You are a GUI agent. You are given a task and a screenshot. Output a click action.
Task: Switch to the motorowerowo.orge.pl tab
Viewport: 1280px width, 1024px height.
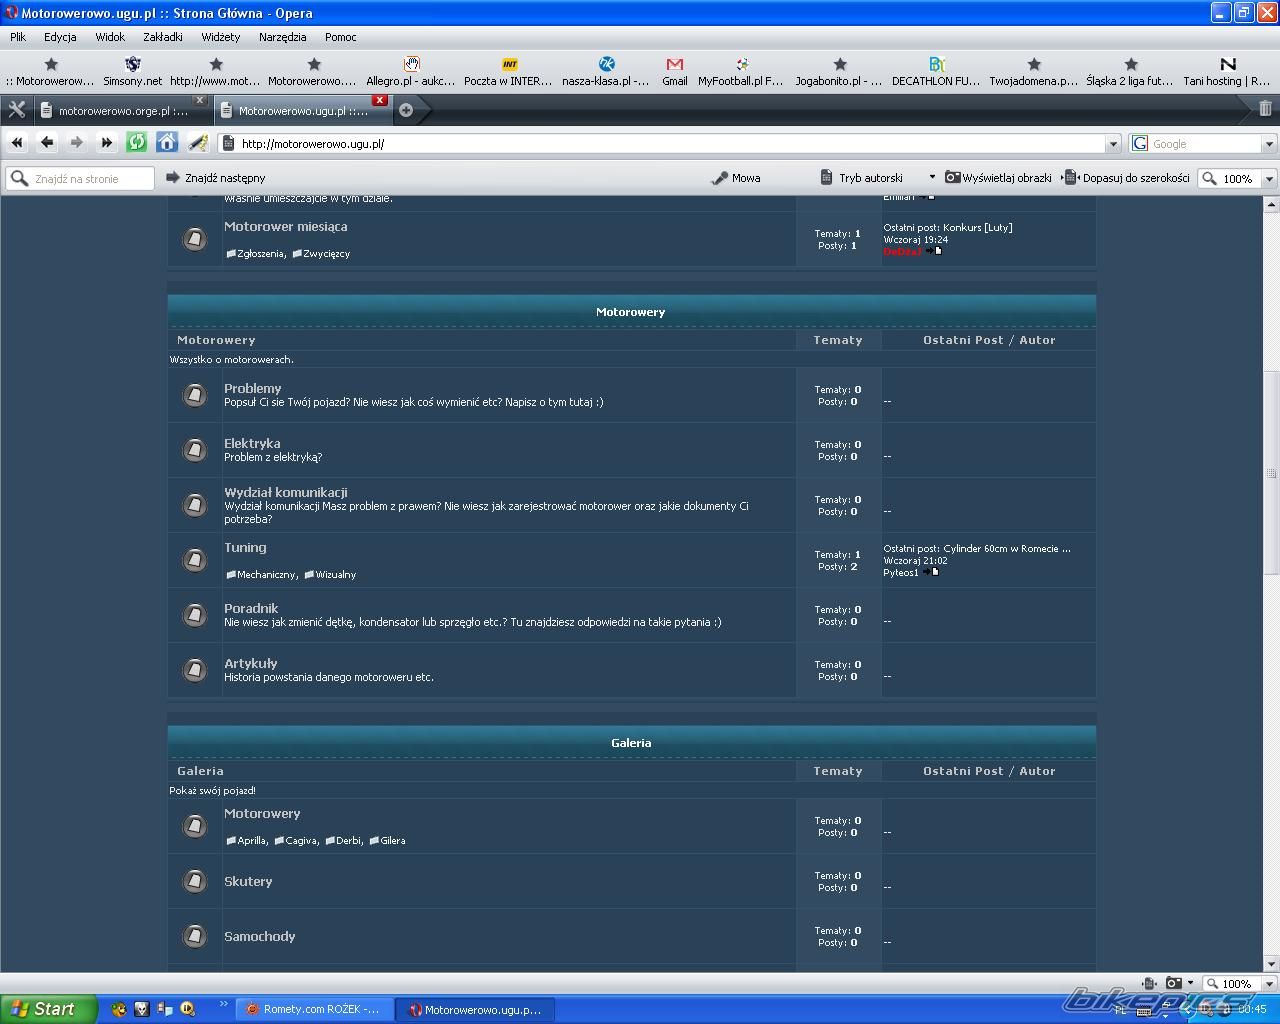coord(120,111)
